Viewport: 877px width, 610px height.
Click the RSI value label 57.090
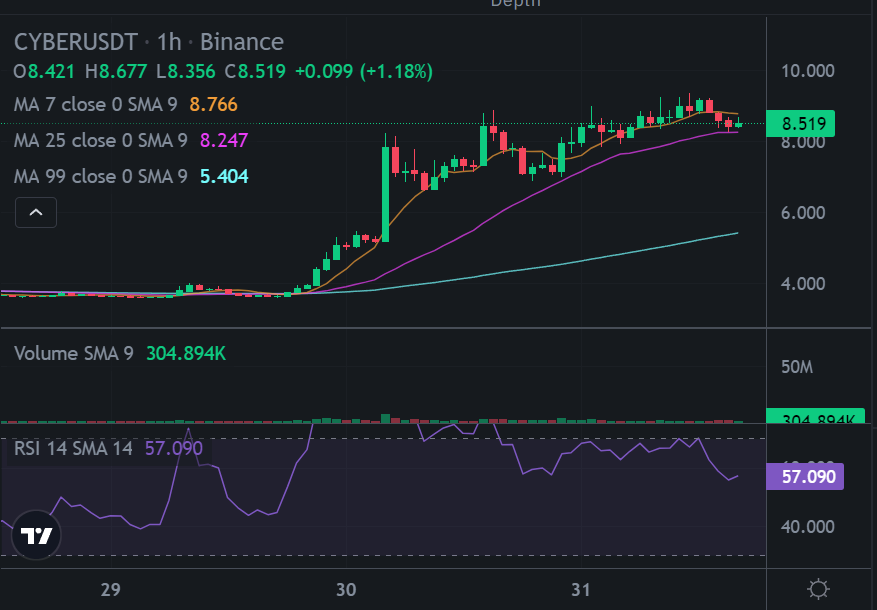pyautogui.click(x=805, y=477)
